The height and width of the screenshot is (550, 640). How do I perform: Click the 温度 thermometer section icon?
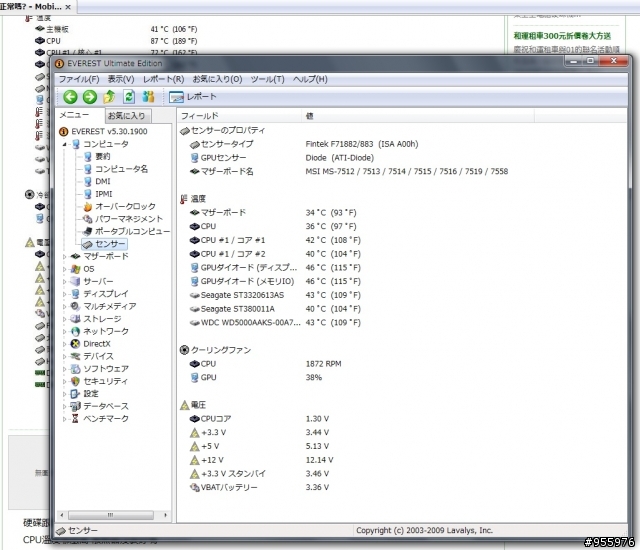click(x=184, y=199)
